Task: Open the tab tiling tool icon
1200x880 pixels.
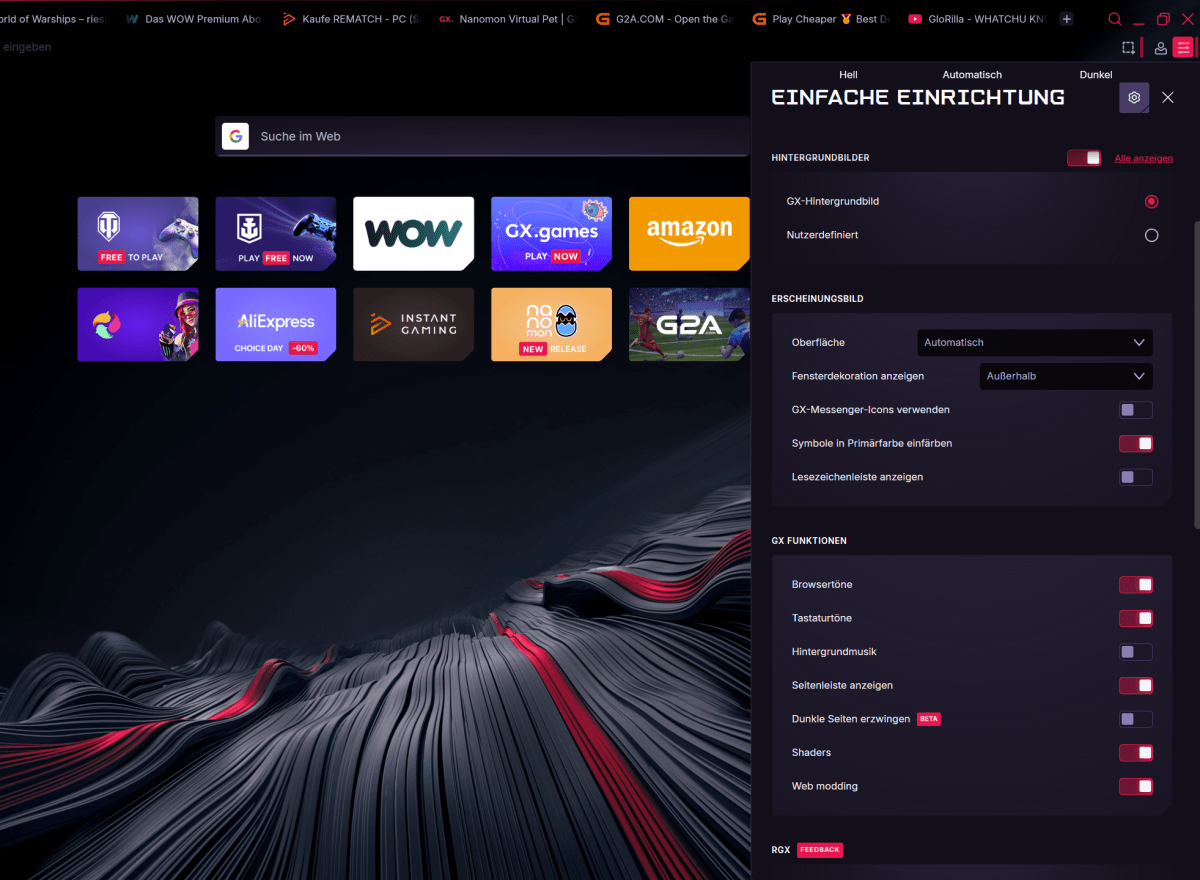Action: [1129, 47]
